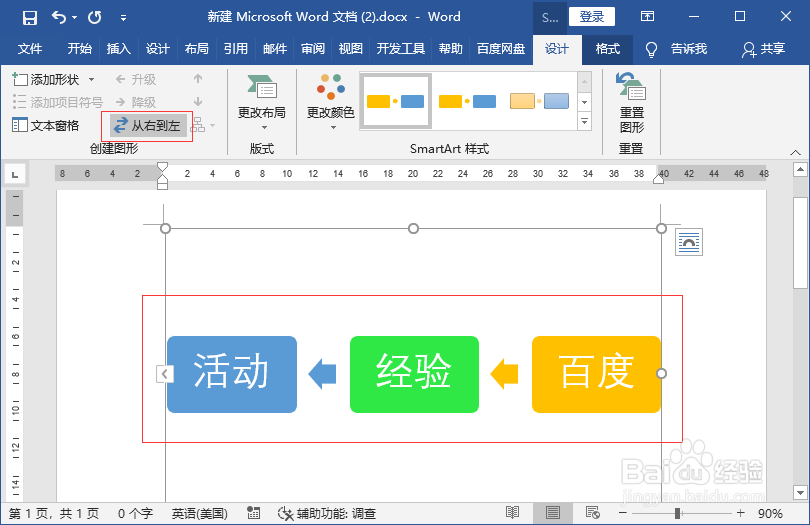Show next row in SmartArt styles gallery
The height and width of the screenshot is (525, 810).
point(584,102)
